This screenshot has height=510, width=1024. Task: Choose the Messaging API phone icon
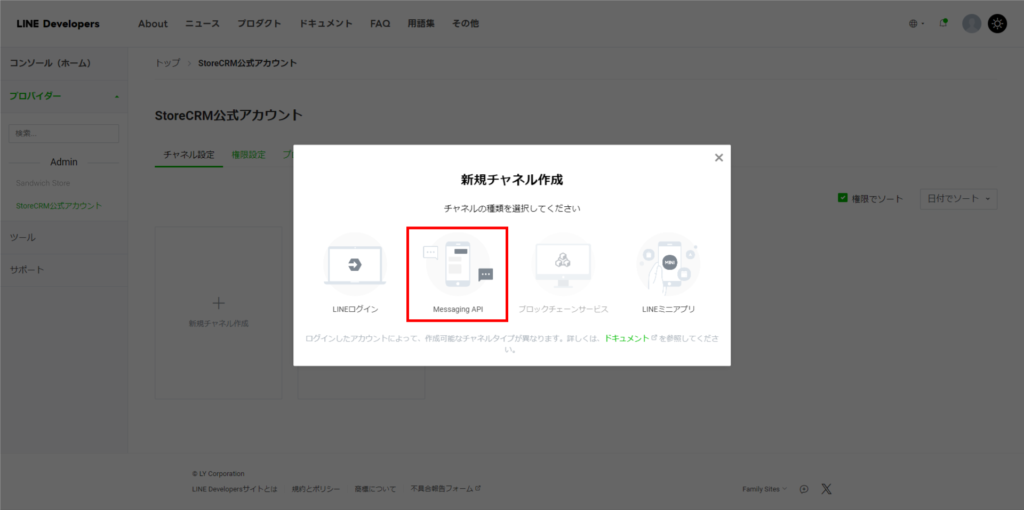(x=458, y=264)
